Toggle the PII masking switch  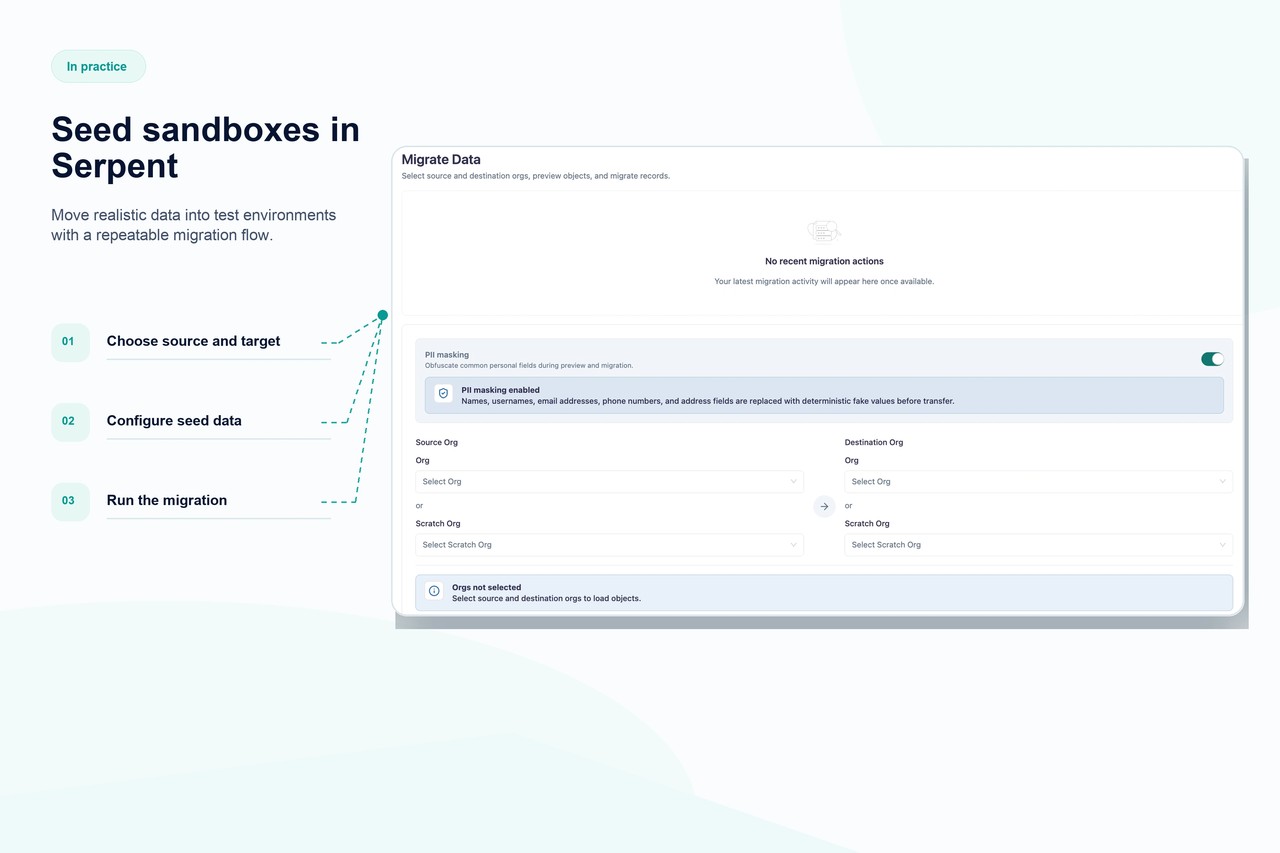(x=1212, y=359)
